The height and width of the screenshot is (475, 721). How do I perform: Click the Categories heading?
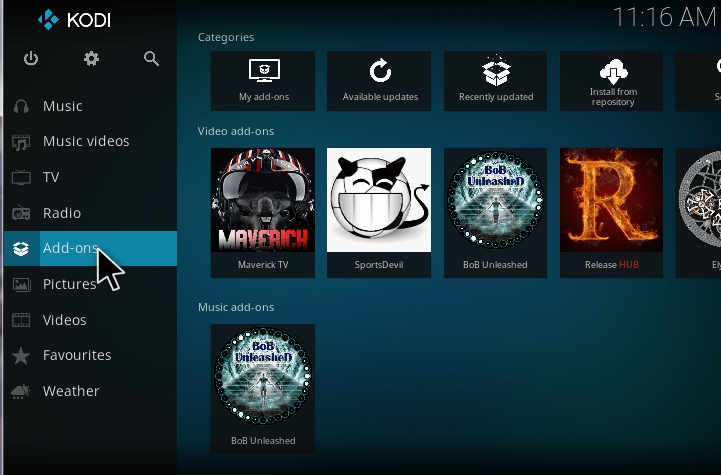[226, 37]
